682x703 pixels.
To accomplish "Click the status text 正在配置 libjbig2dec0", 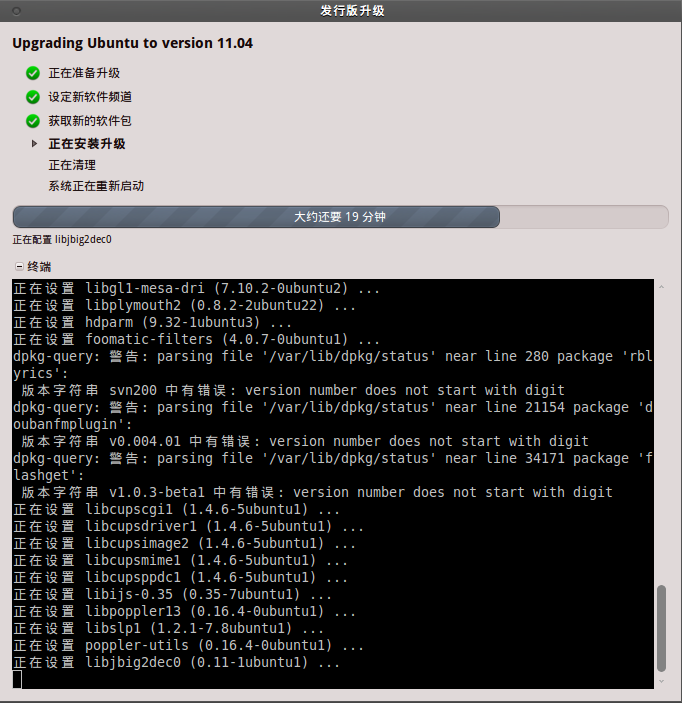I will click(62, 240).
